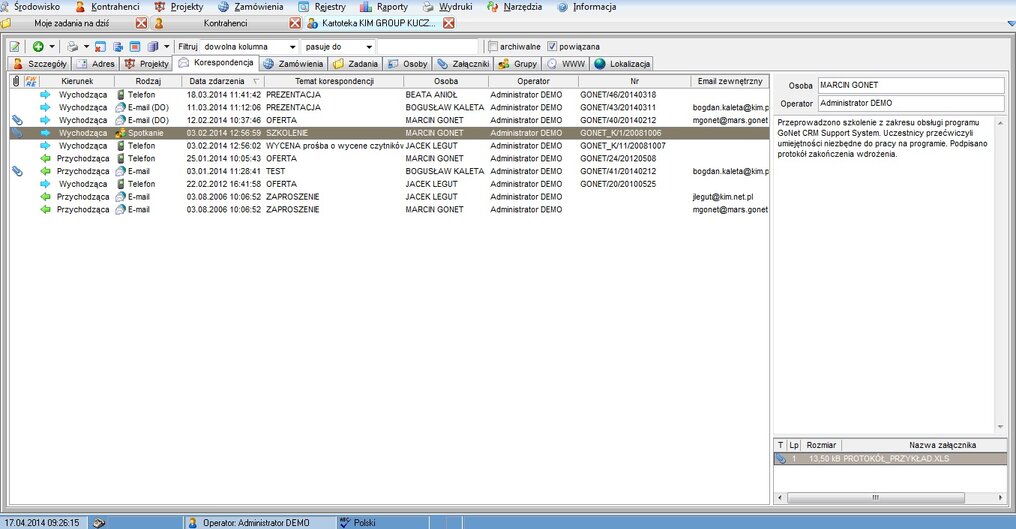Select the 'GONET/43/20140311' number cell
Screen dimensions: 1016x529
click(618, 108)
